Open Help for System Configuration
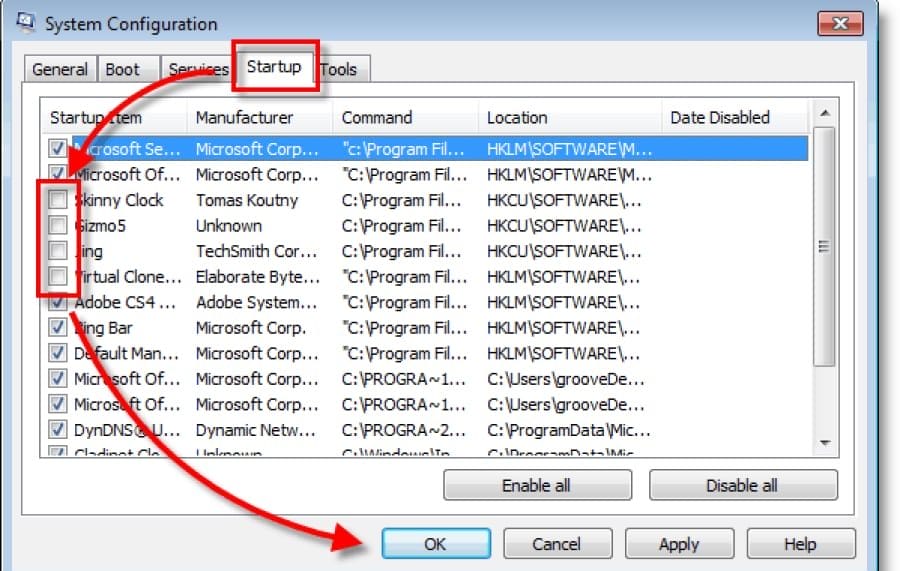900x571 pixels. (801, 543)
